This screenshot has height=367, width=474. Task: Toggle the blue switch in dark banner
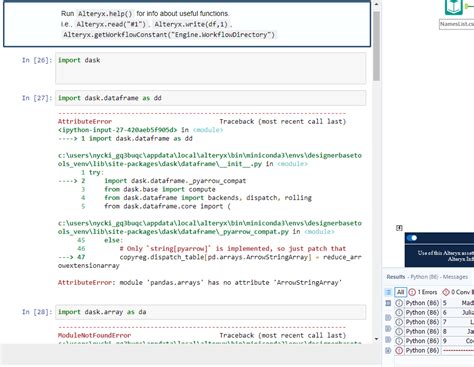[412, 238]
